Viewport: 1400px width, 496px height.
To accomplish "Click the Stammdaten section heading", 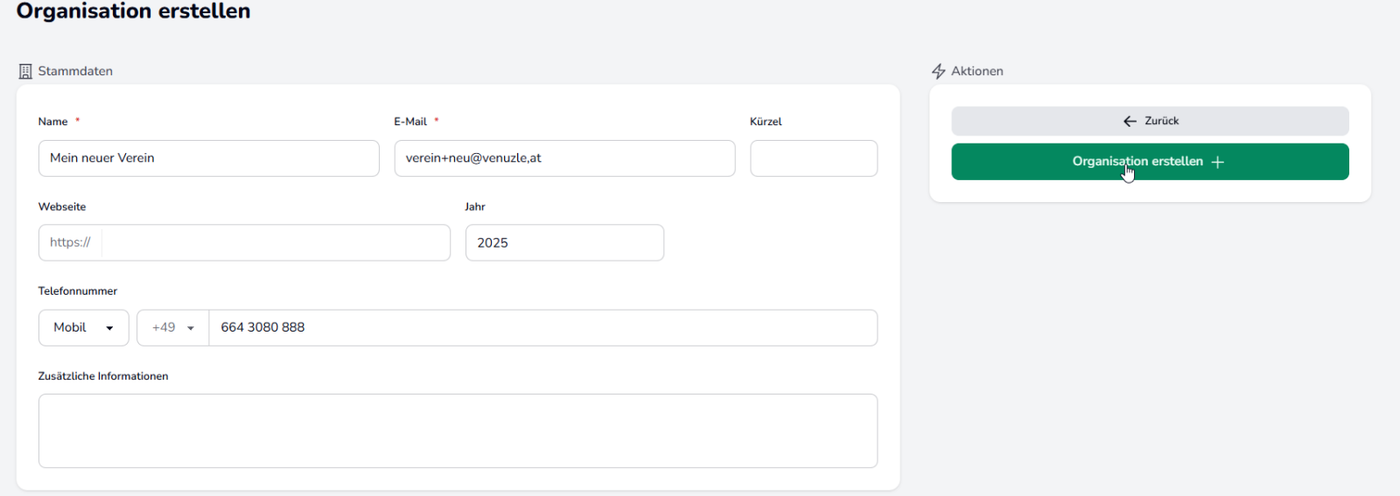I will point(75,72).
